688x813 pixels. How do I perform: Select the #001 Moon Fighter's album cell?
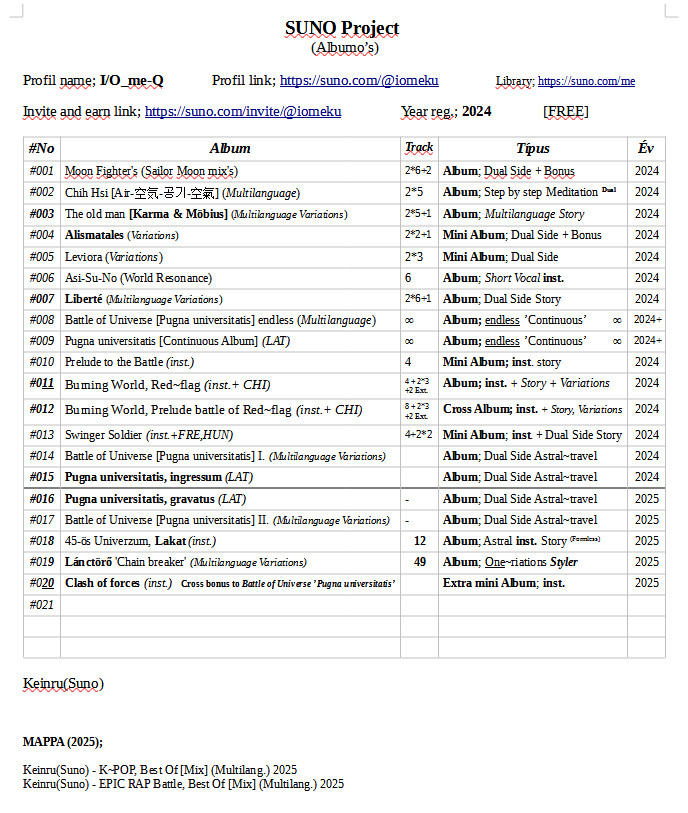point(230,171)
